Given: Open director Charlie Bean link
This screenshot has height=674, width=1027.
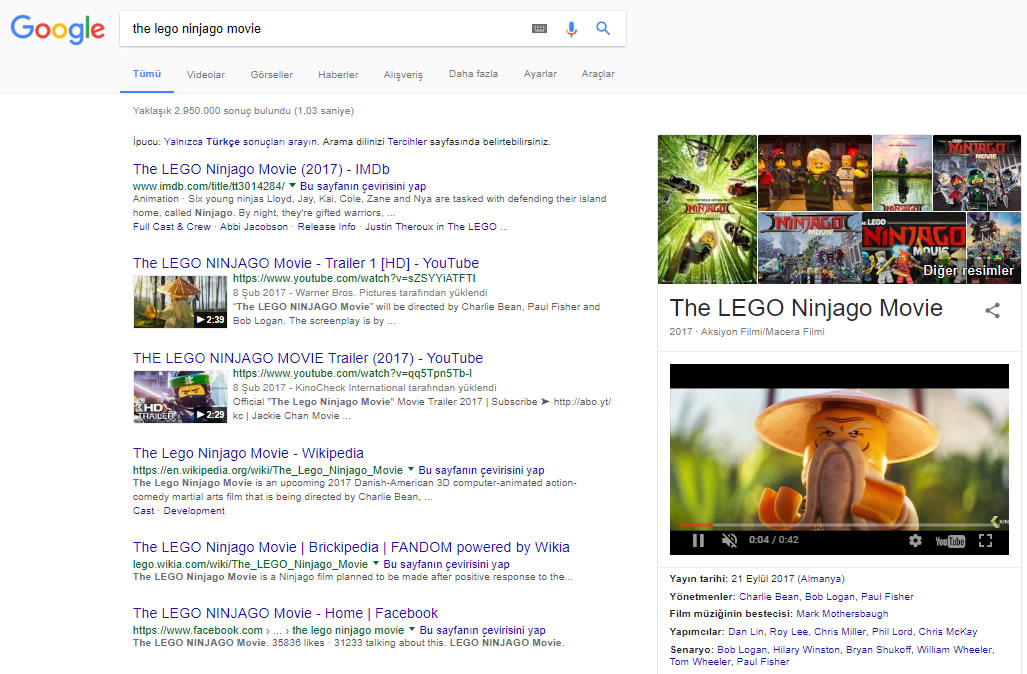Looking at the screenshot, I should (769, 597).
